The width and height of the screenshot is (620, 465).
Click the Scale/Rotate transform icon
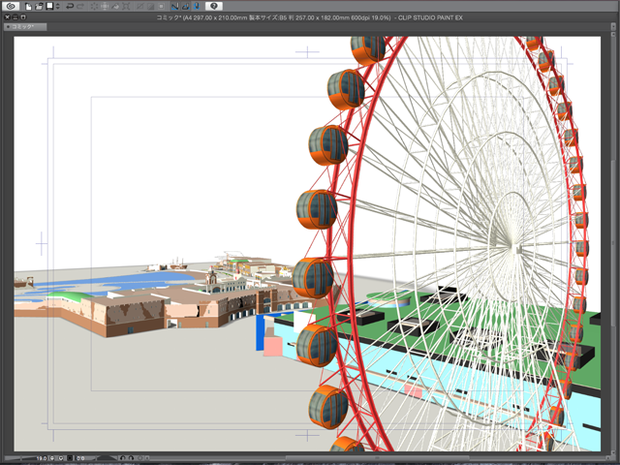tap(126, 6)
